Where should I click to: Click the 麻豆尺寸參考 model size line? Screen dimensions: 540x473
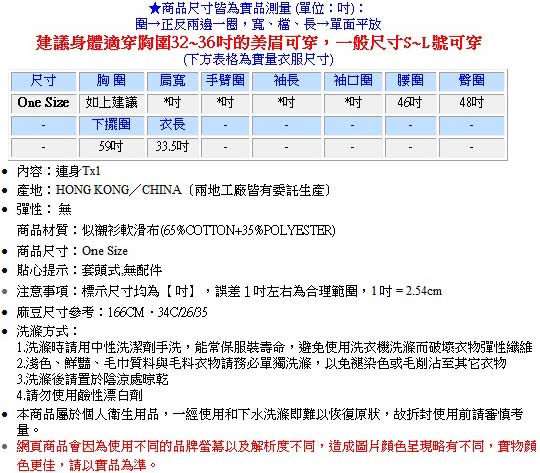[x=112, y=312]
